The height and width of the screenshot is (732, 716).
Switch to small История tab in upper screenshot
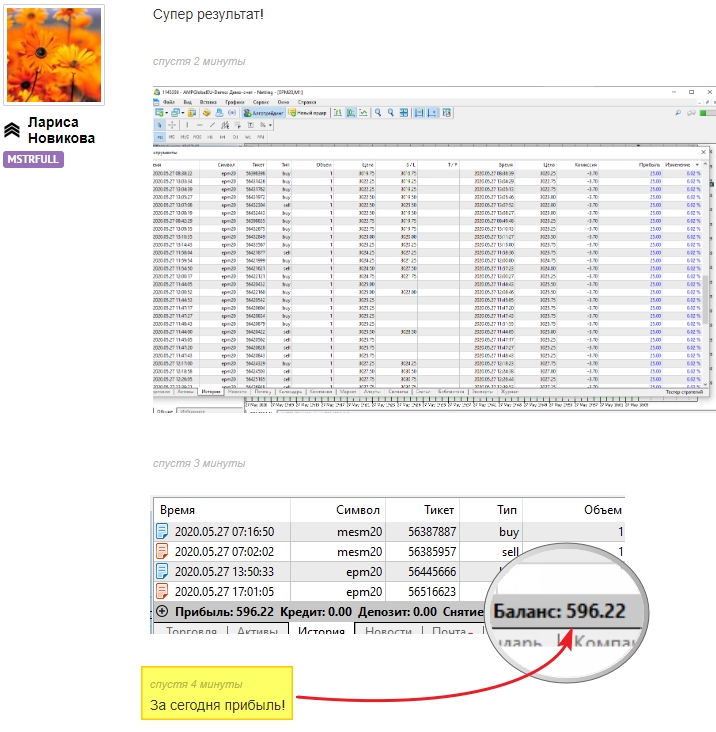[211, 392]
